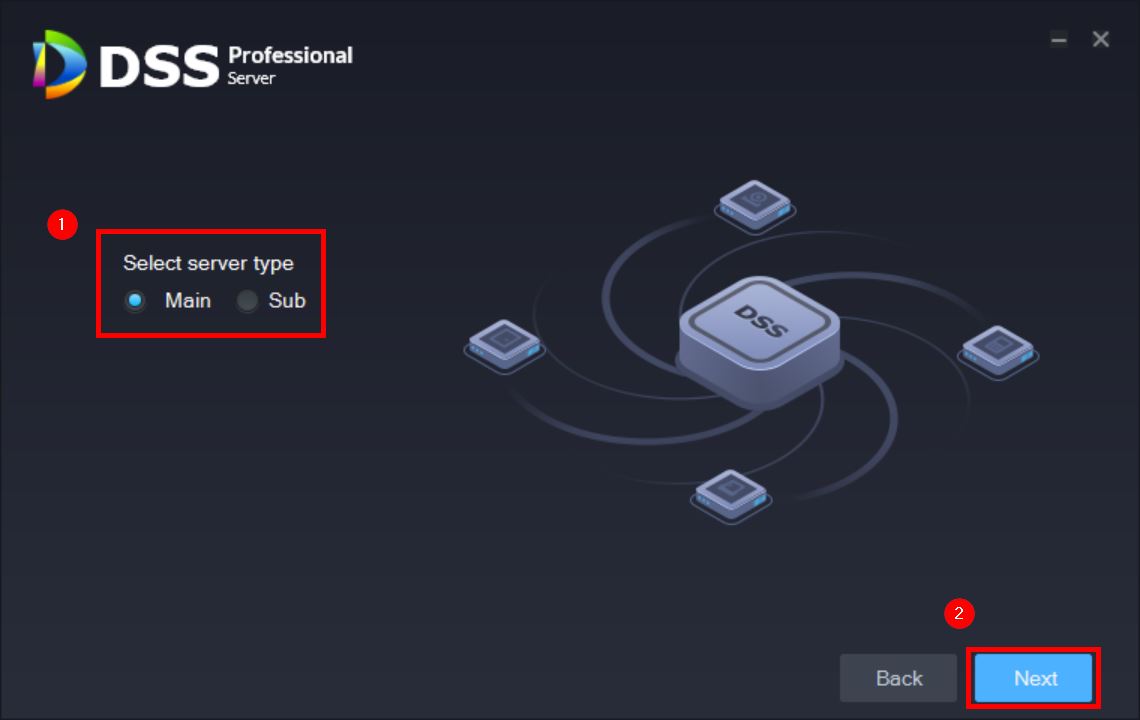Close the DSS installer window

[x=1101, y=39]
